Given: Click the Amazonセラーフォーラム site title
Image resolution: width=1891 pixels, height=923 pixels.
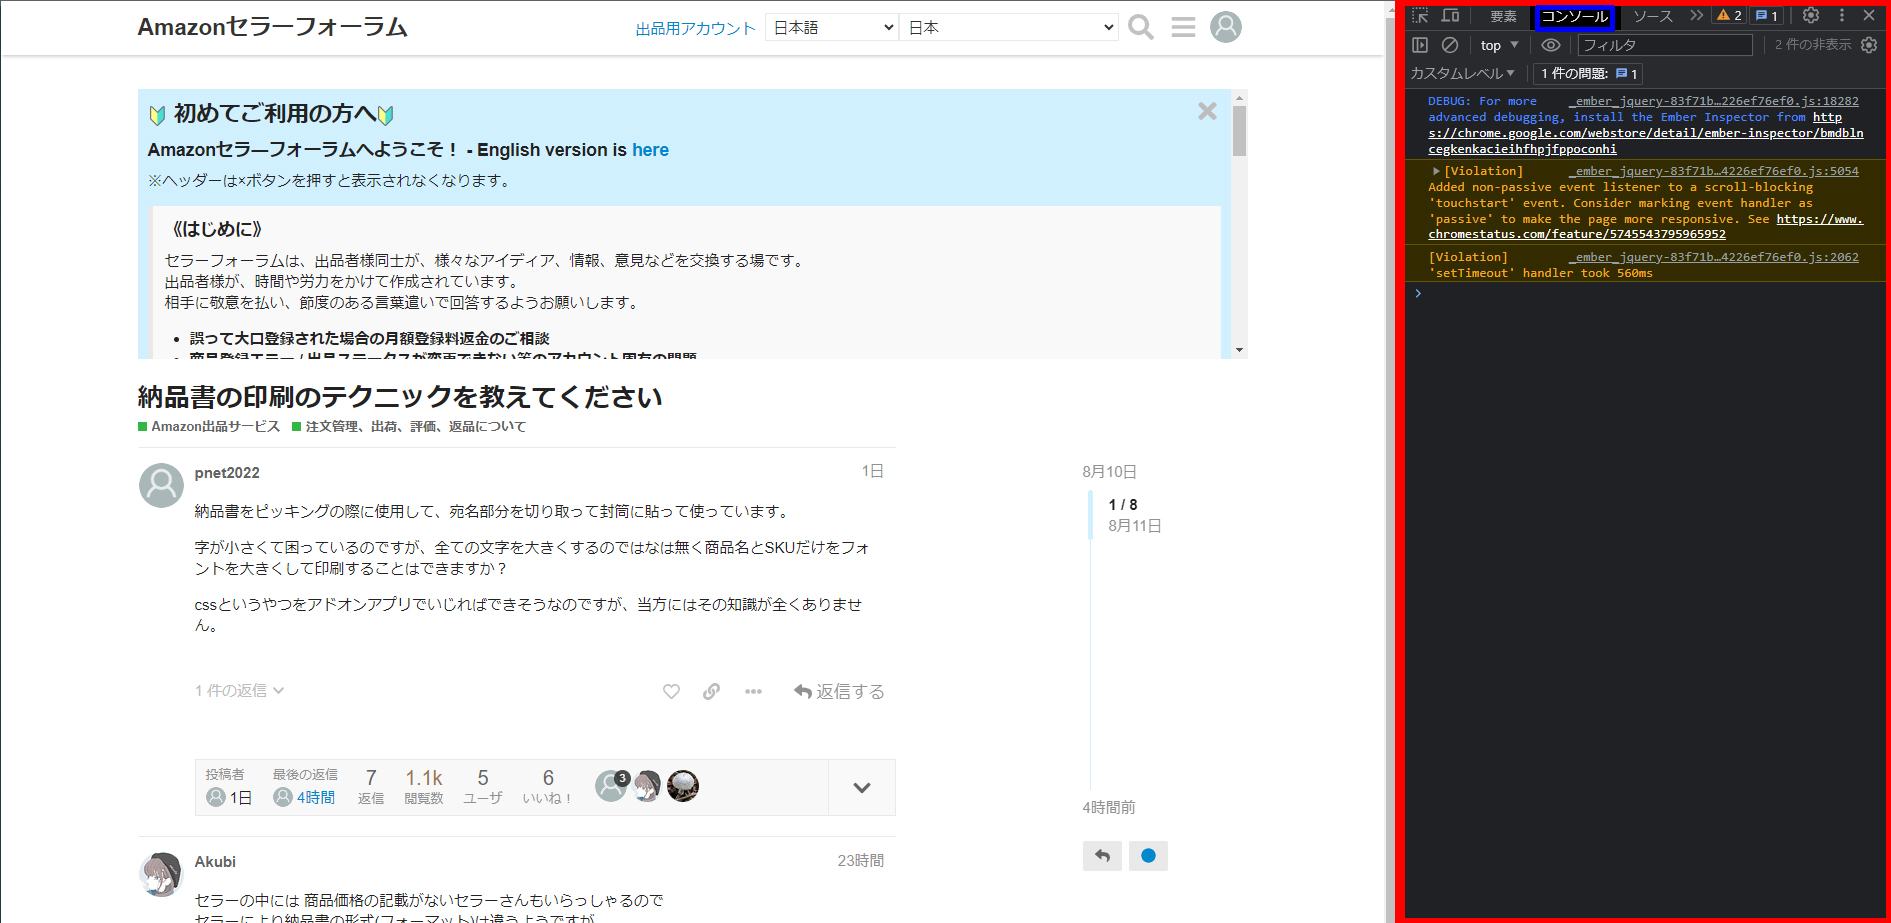Looking at the screenshot, I should click(273, 27).
